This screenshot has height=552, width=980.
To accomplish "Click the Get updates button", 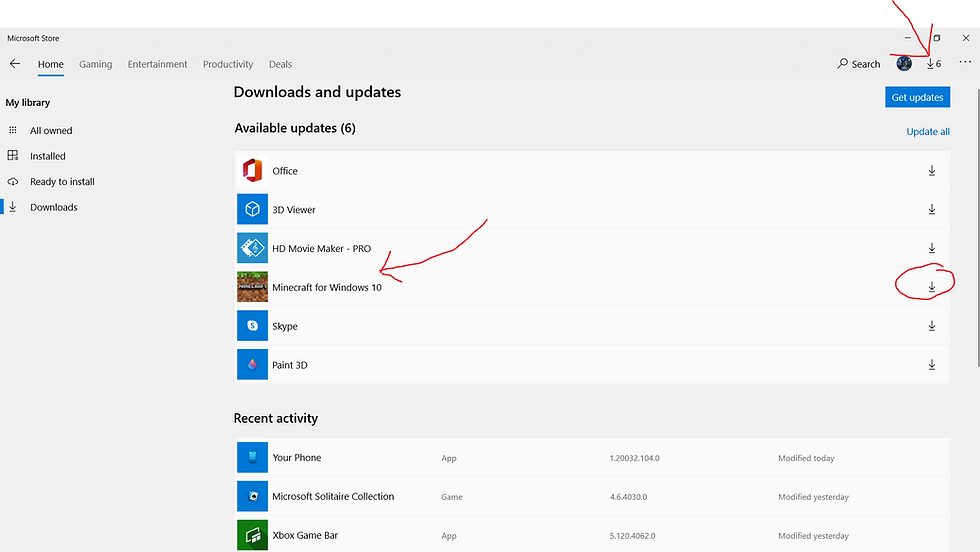I will click(x=918, y=97).
